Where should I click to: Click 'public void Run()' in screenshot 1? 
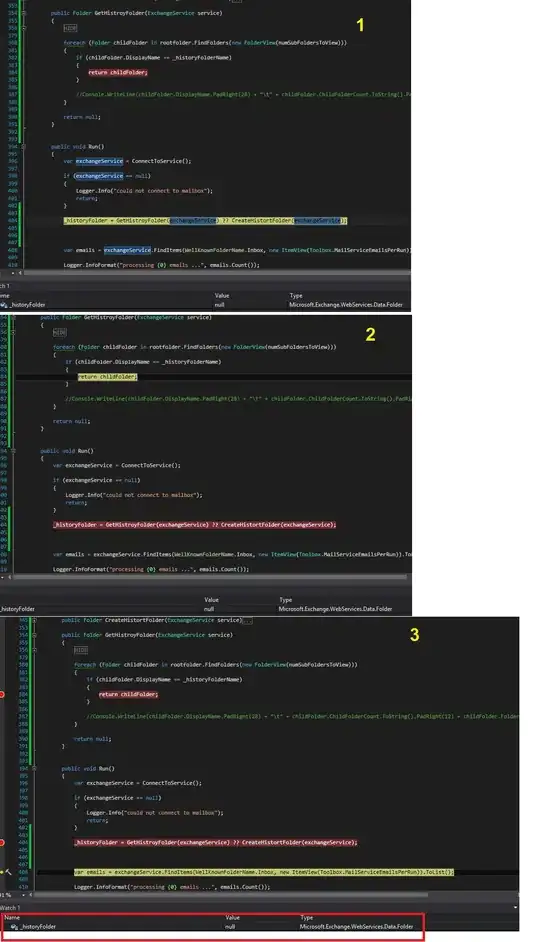[77, 147]
